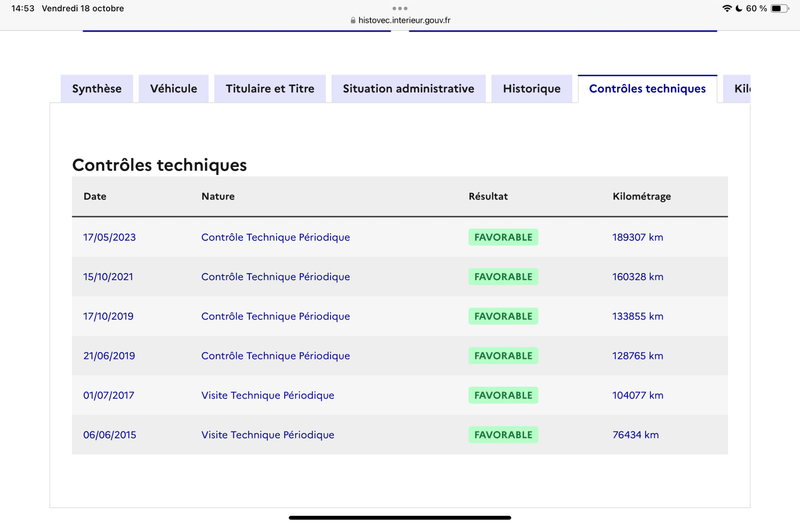Click the Kilométrage column header

point(641,196)
